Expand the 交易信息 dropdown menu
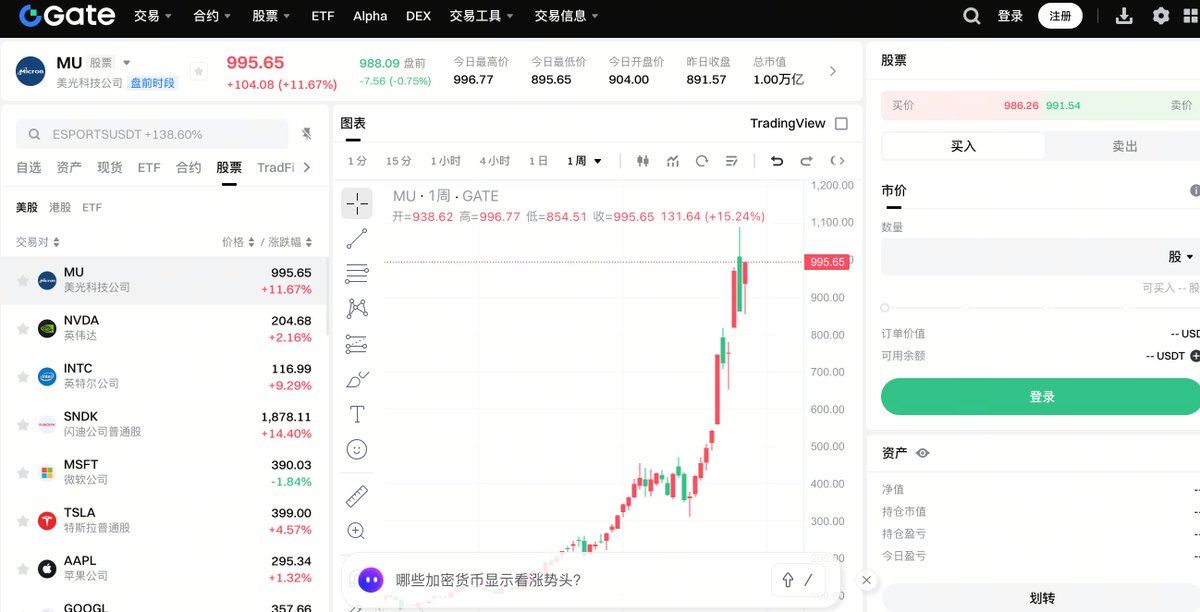The width and height of the screenshot is (1200, 612). (x=567, y=16)
